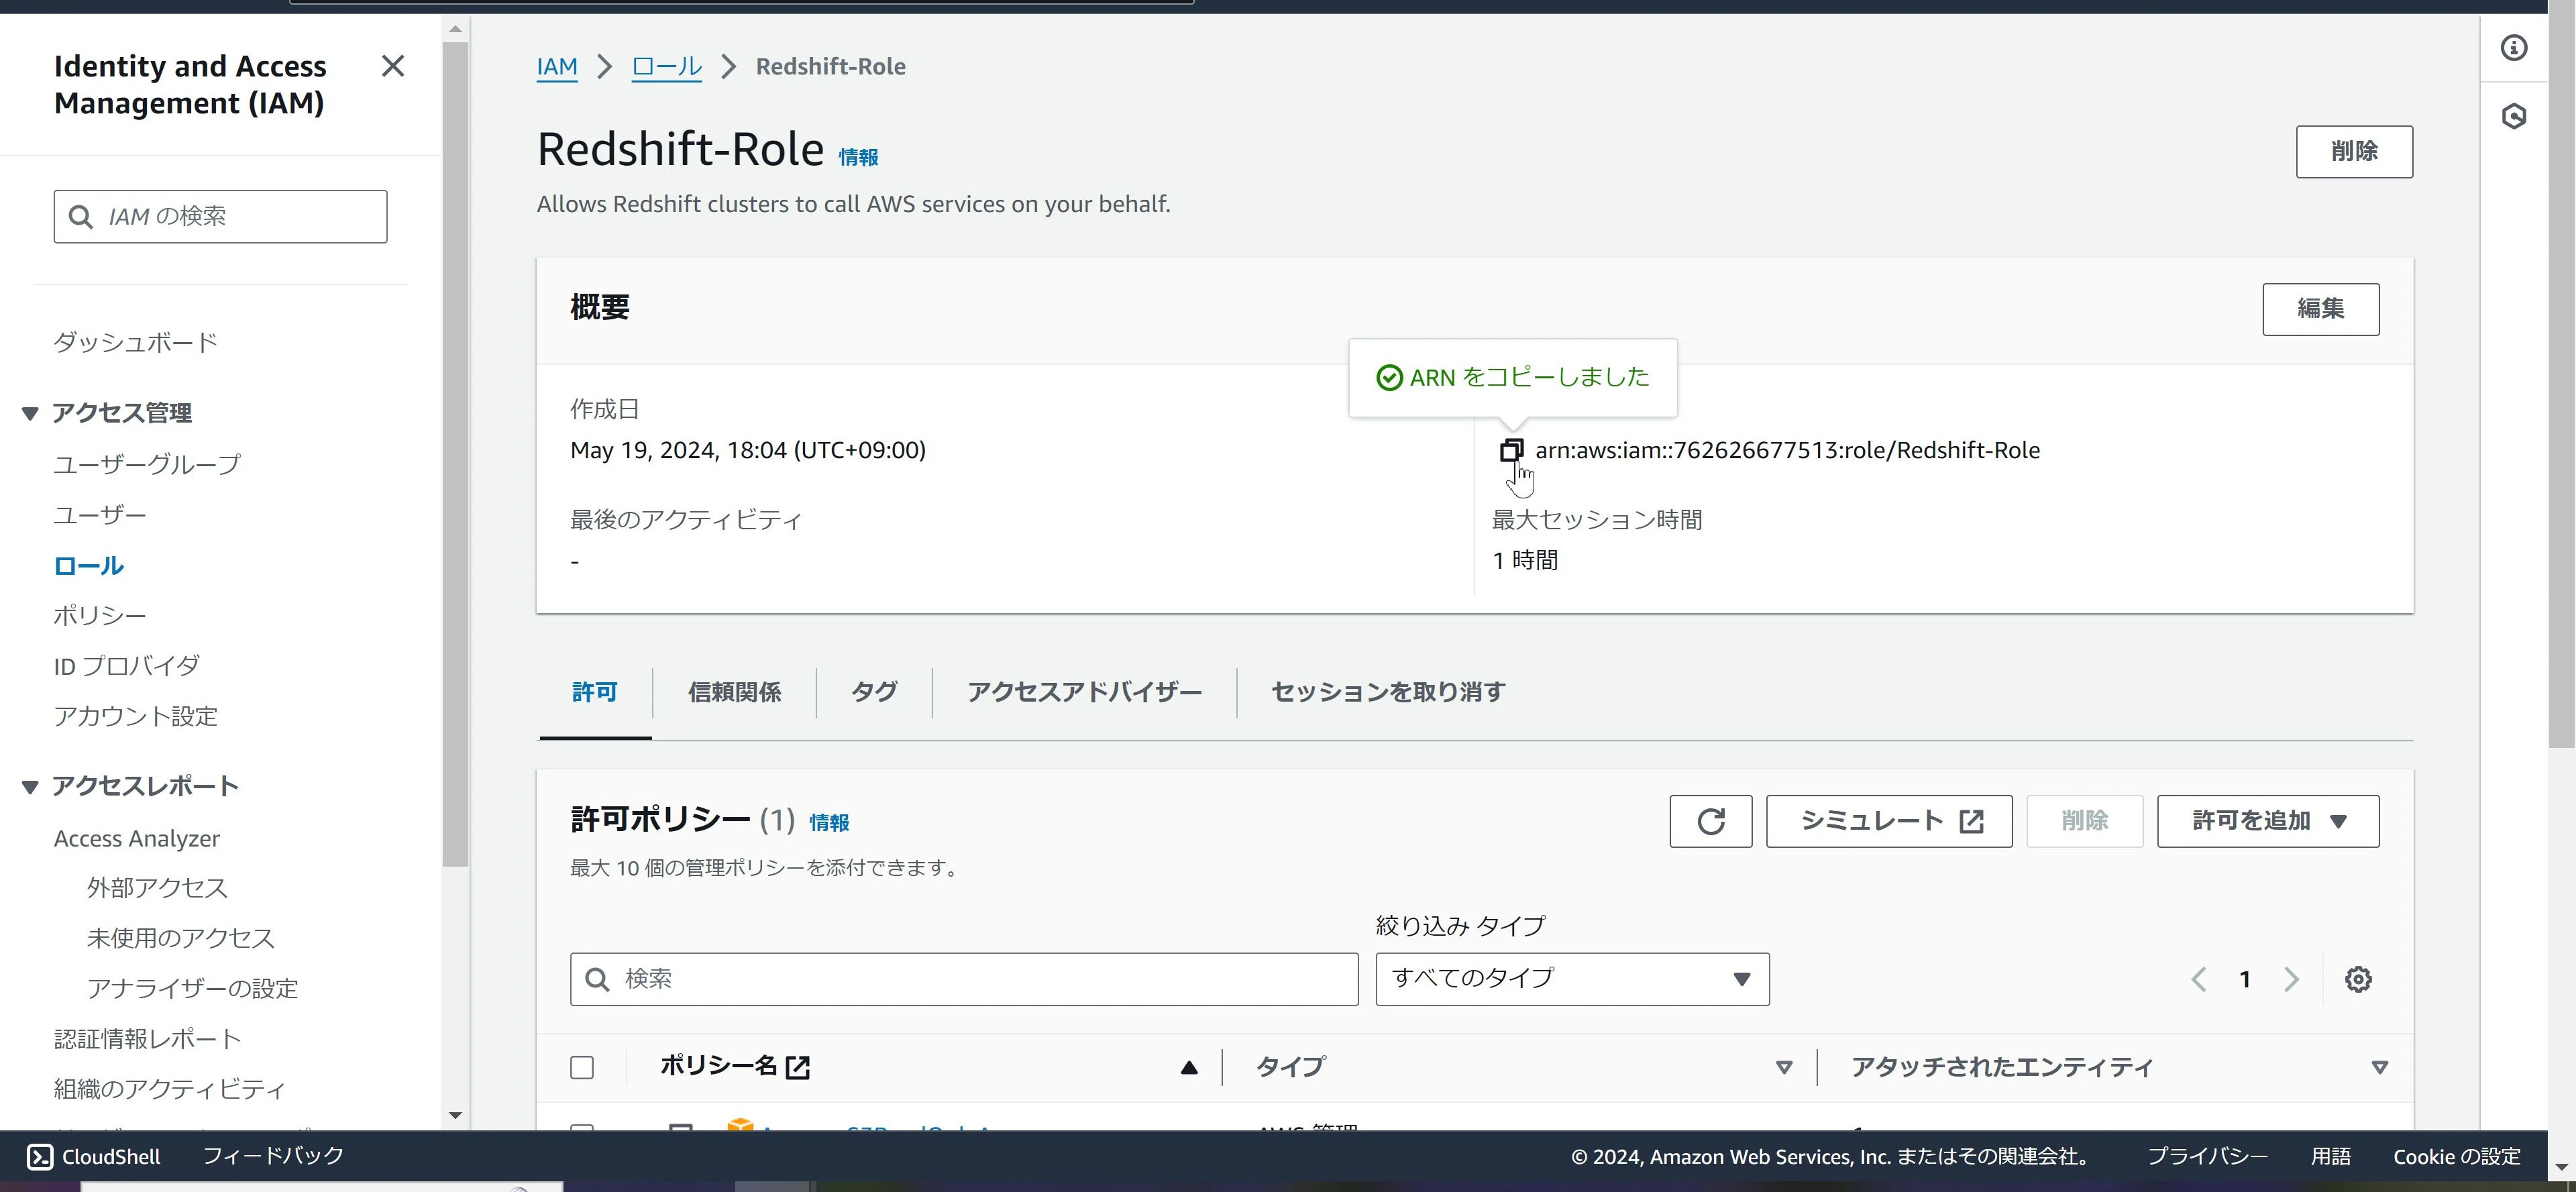The width and height of the screenshot is (2576, 1192).
Task: Click the search icon in IAM の検索
Action: (x=80, y=216)
